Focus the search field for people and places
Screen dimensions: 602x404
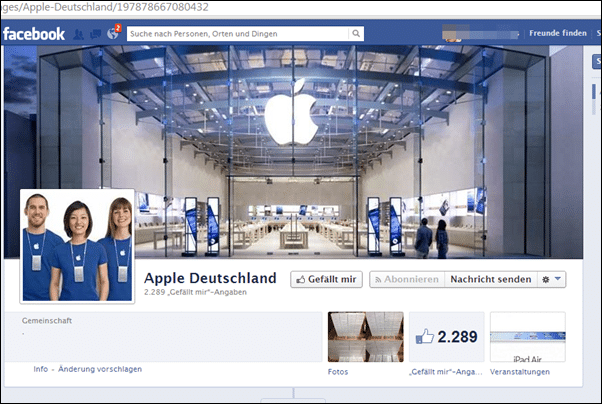238,34
